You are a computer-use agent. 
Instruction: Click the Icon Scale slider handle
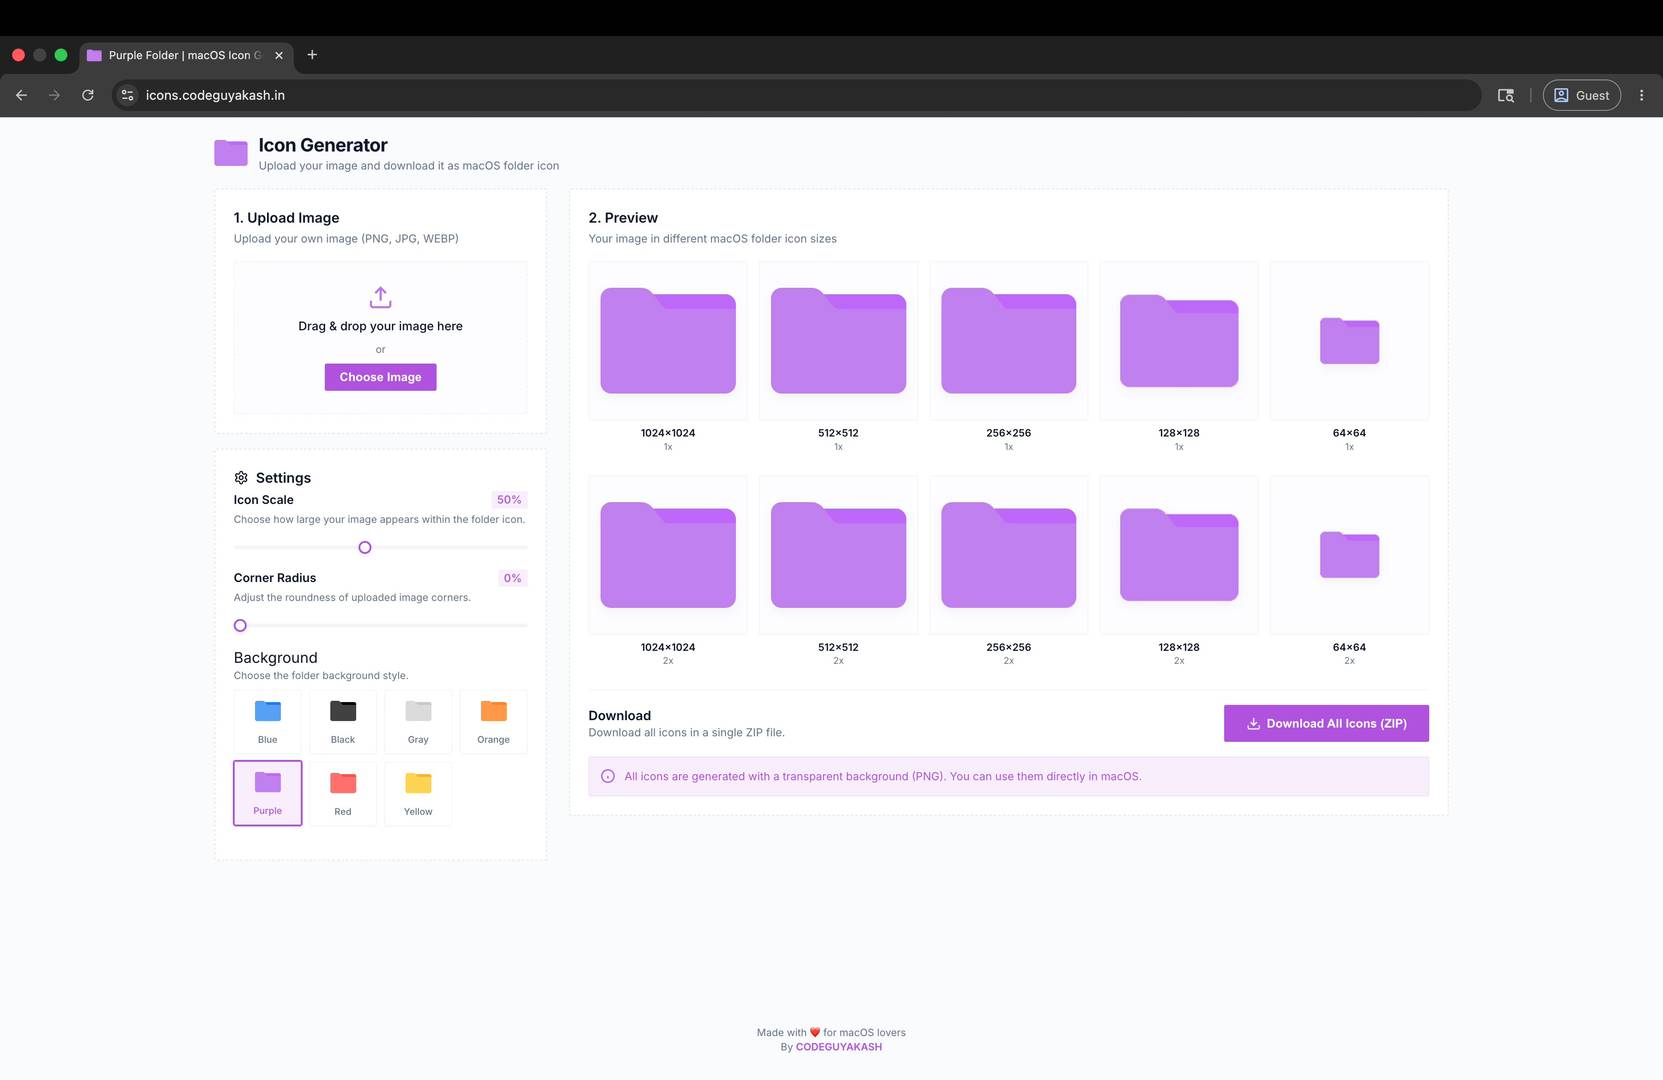pos(365,547)
